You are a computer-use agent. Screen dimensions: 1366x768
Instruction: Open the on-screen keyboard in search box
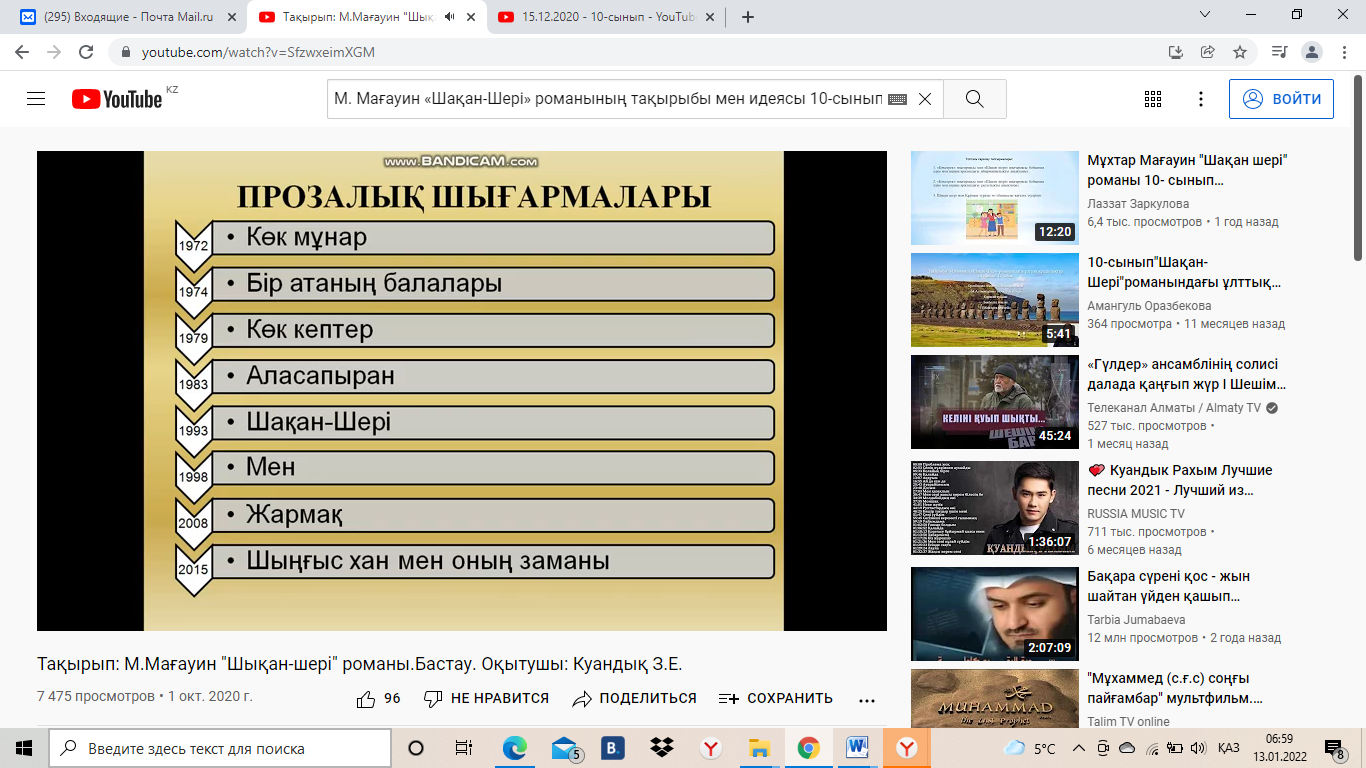[897, 99]
